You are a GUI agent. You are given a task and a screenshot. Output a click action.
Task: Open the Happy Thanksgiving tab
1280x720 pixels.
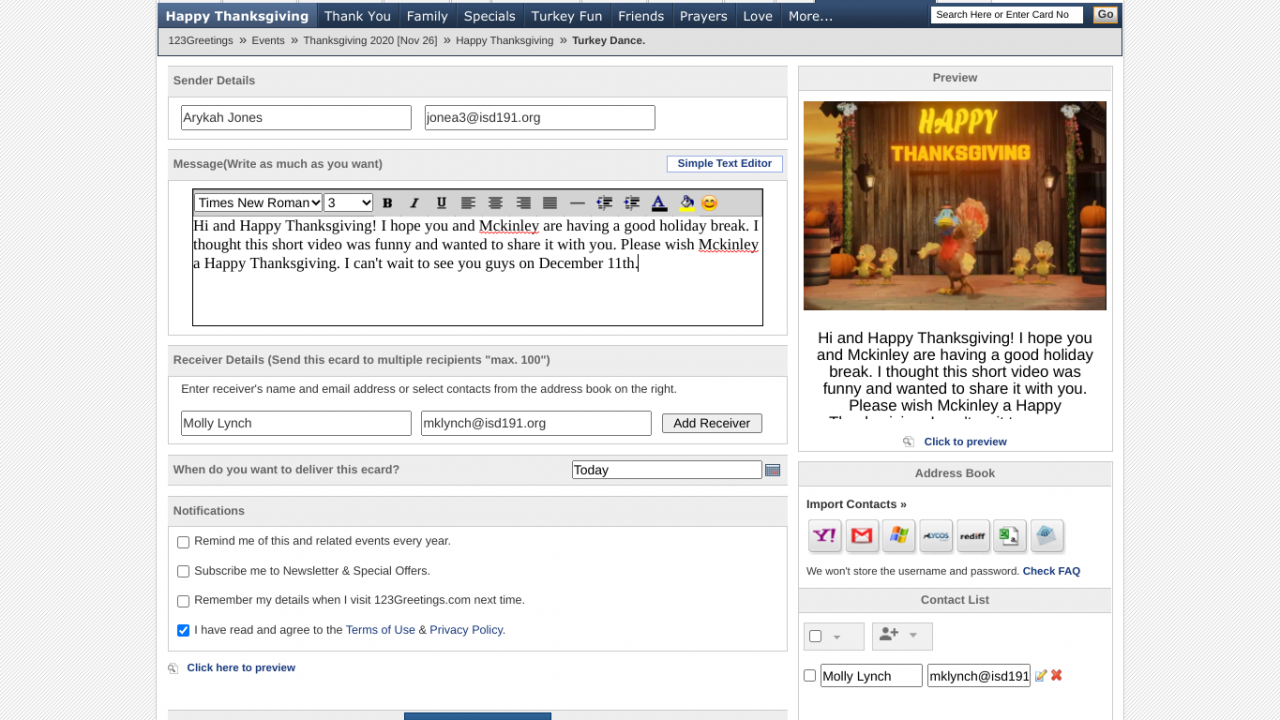[x=237, y=16]
